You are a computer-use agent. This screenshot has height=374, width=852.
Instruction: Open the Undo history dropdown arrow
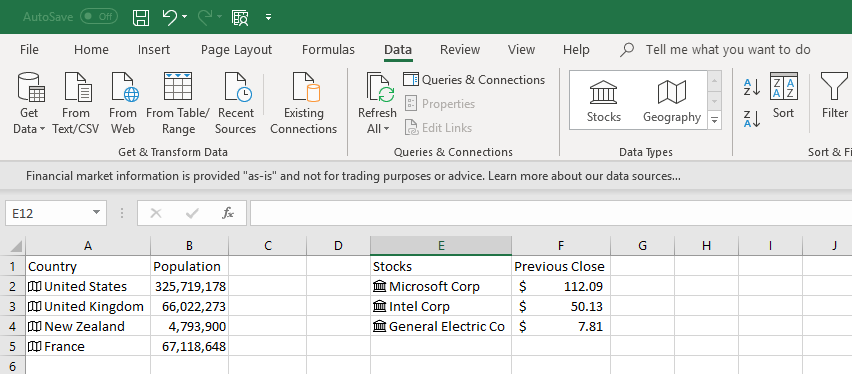point(185,17)
